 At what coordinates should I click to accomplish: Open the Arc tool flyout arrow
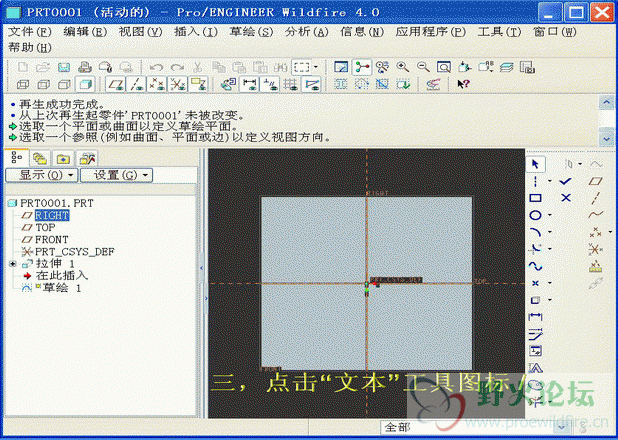tap(550, 232)
